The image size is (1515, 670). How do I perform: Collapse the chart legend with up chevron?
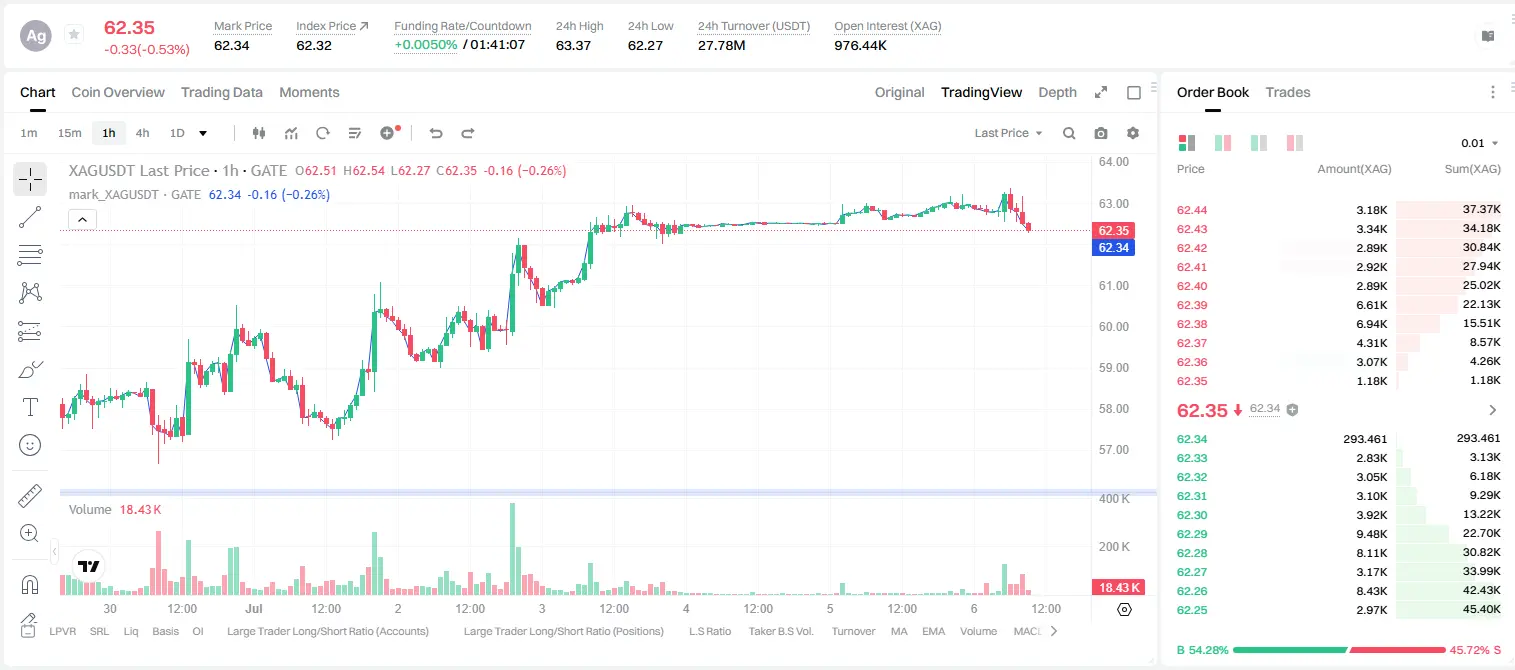pyautogui.click(x=82, y=219)
